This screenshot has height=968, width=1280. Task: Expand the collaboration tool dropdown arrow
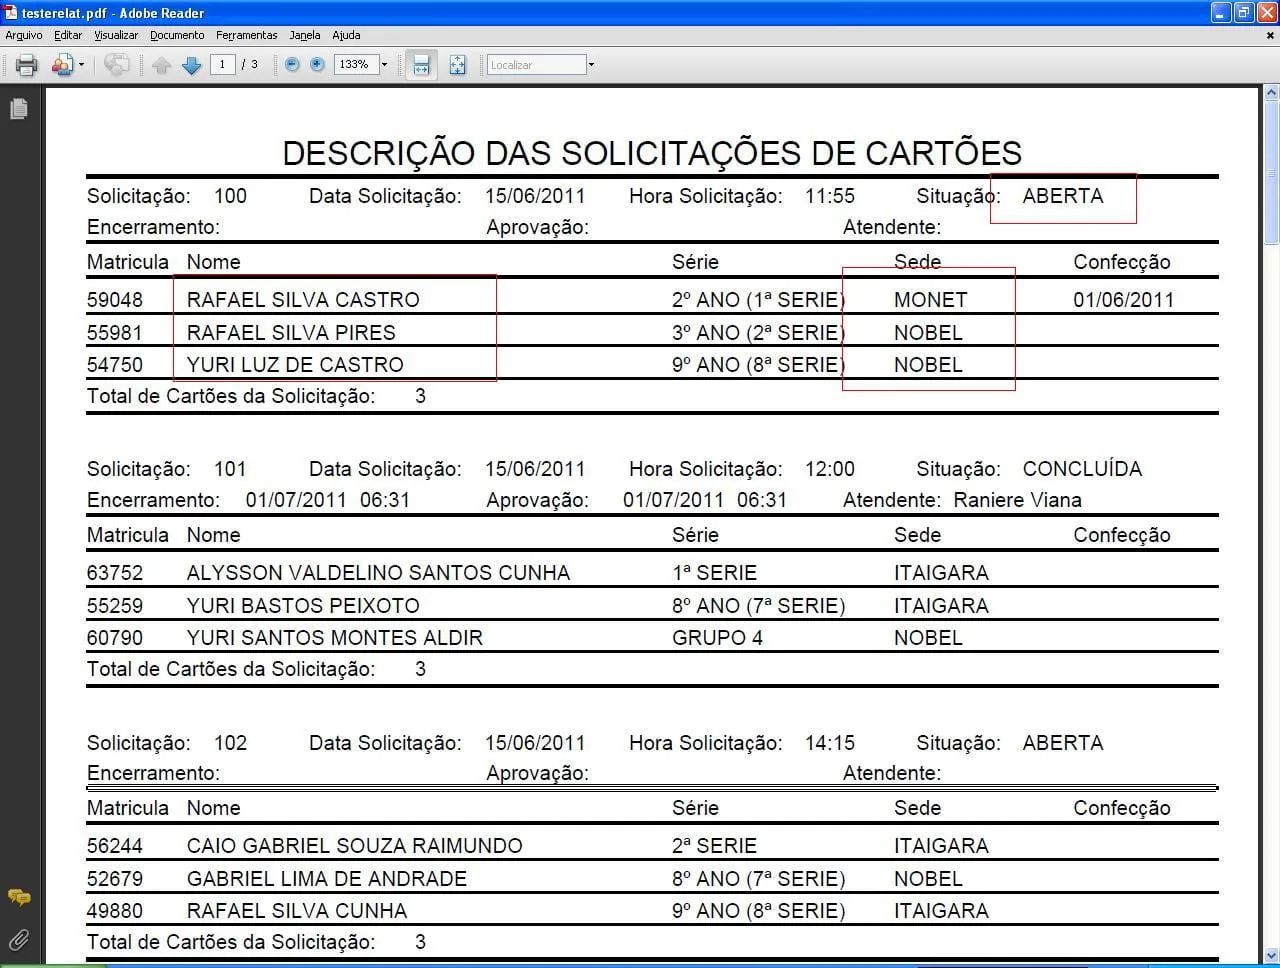click(81, 65)
